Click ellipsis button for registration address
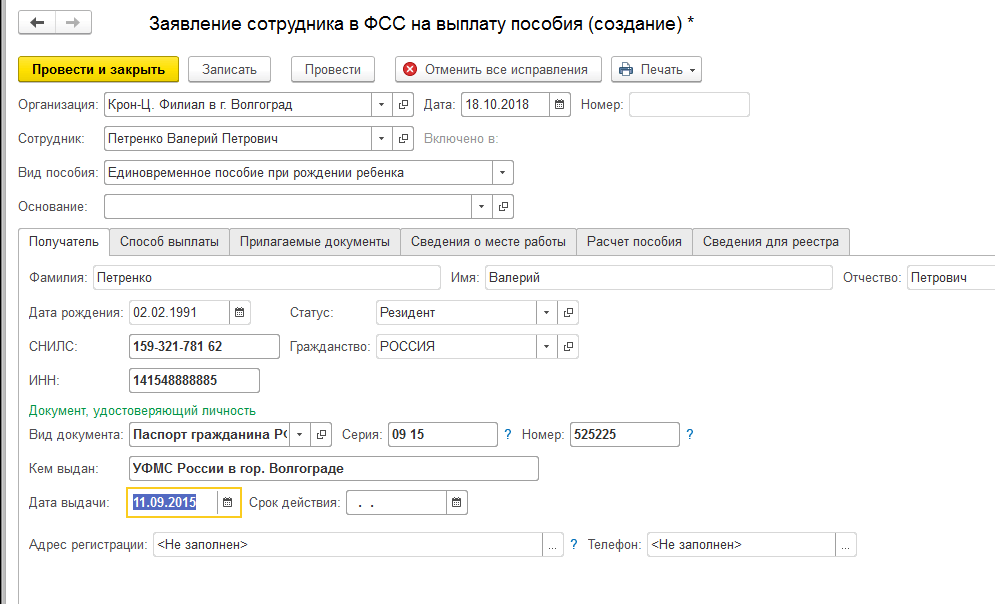 (553, 545)
